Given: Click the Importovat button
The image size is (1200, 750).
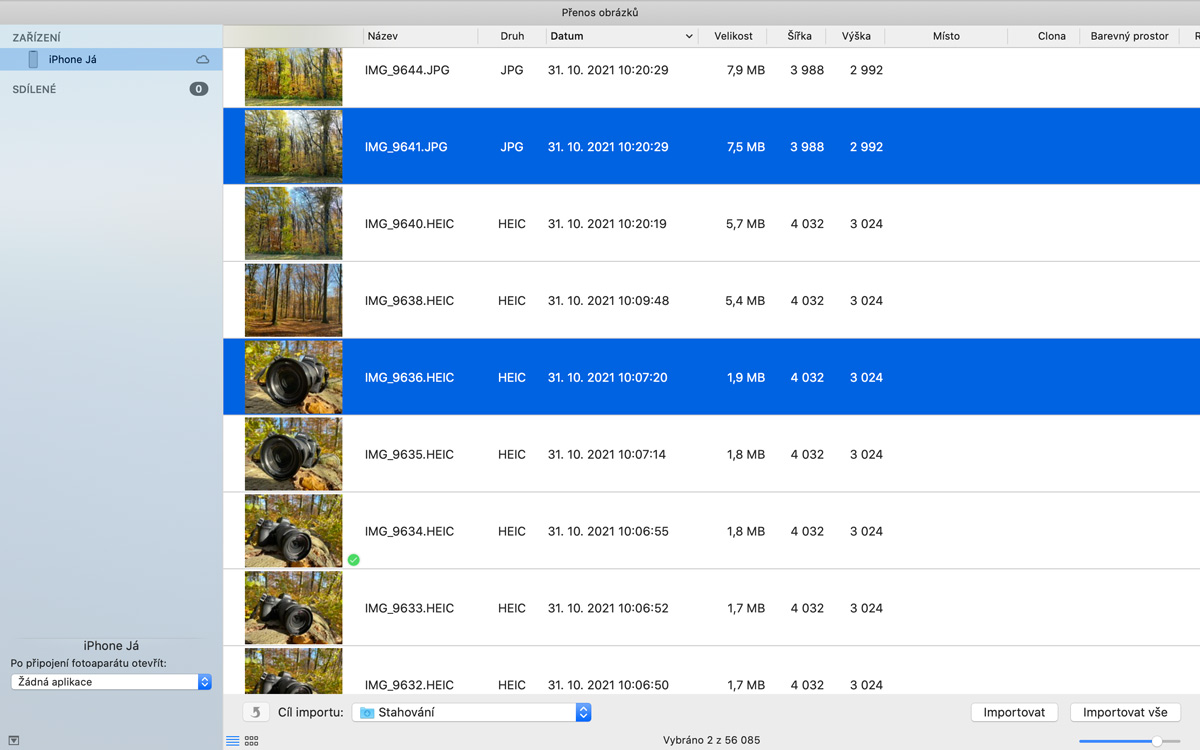Looking at the screenshot, I should (1014, 712).
